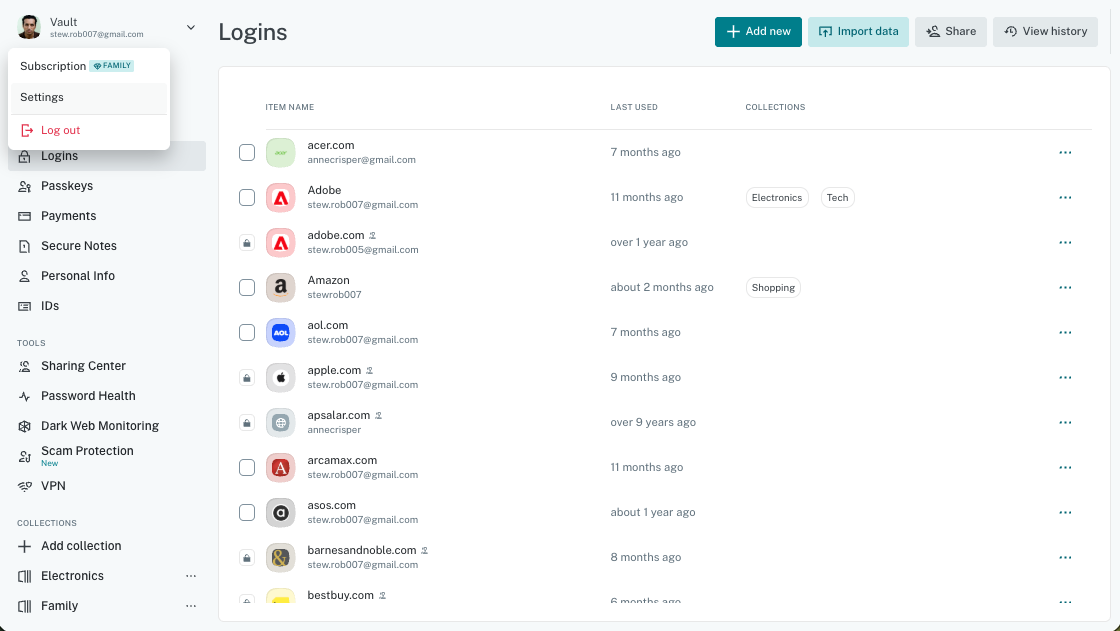Open Dark Web Monitoring tool
Image resolution: width=1120 pixels, height=631 pixels.
coord(99,426)
